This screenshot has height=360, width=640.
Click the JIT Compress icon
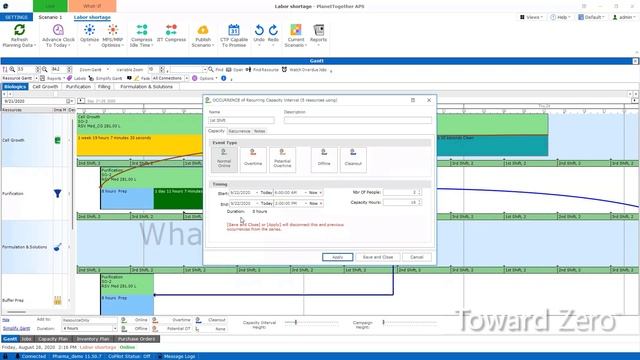tap(171, 30)
